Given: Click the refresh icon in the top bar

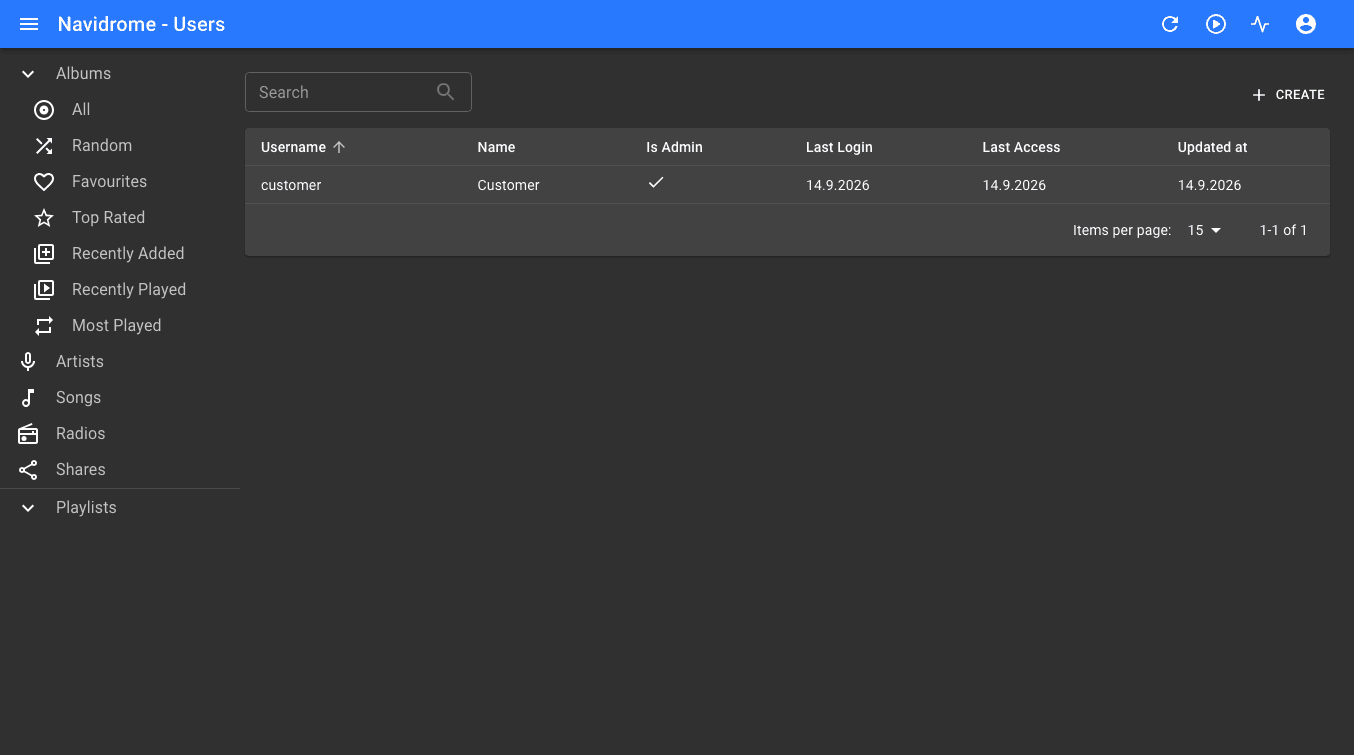Looking at the screenshot, I should tap(1170, 24).
